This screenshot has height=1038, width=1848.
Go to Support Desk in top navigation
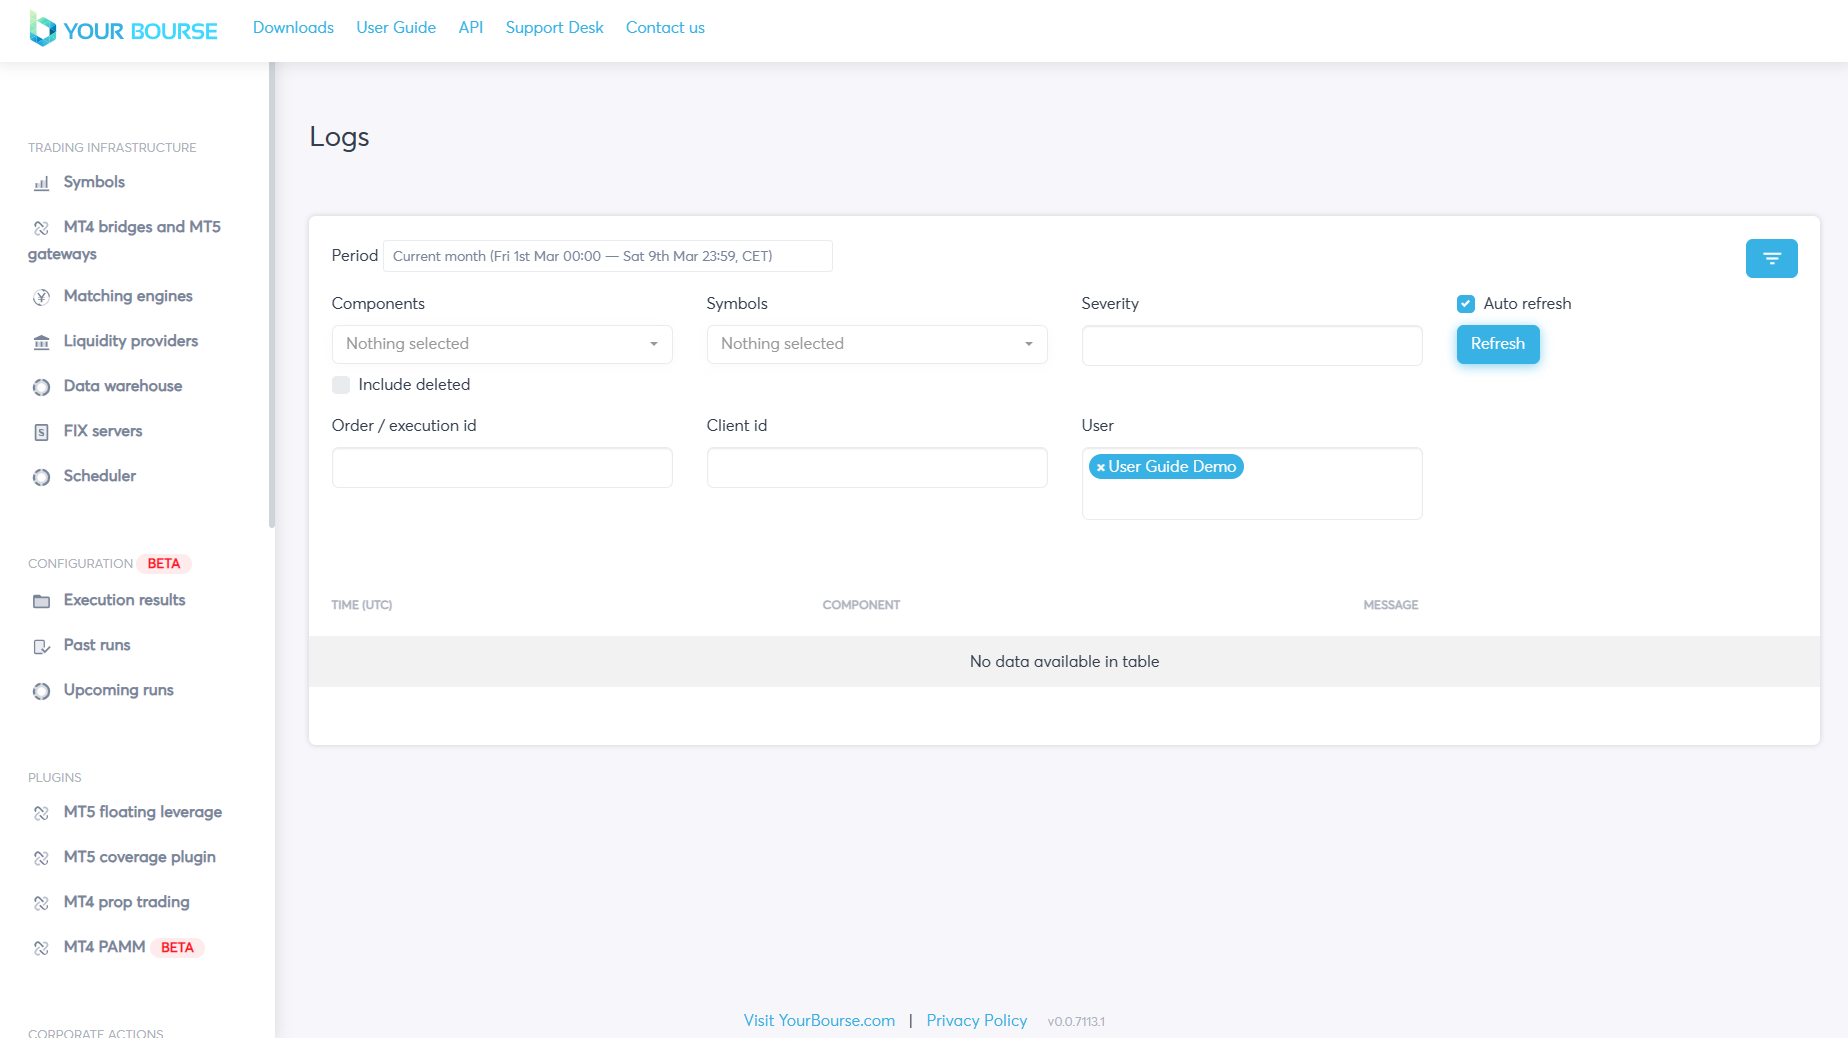[554, 28]
